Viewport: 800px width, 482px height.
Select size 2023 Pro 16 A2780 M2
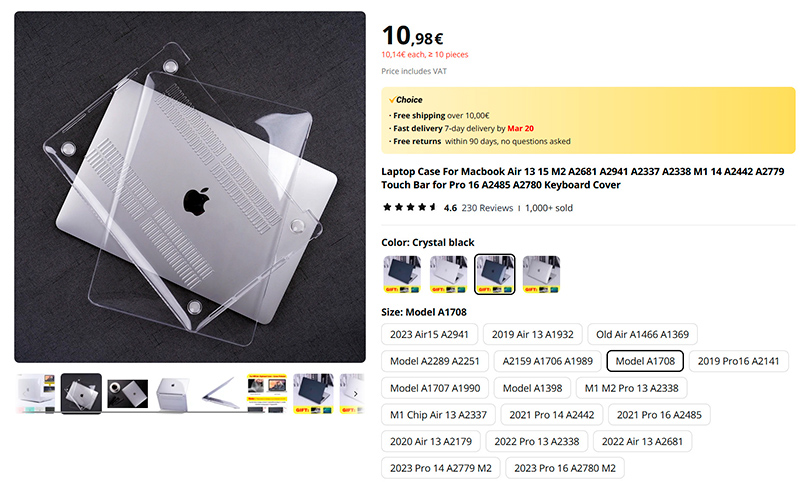click(x=565, y=468)
